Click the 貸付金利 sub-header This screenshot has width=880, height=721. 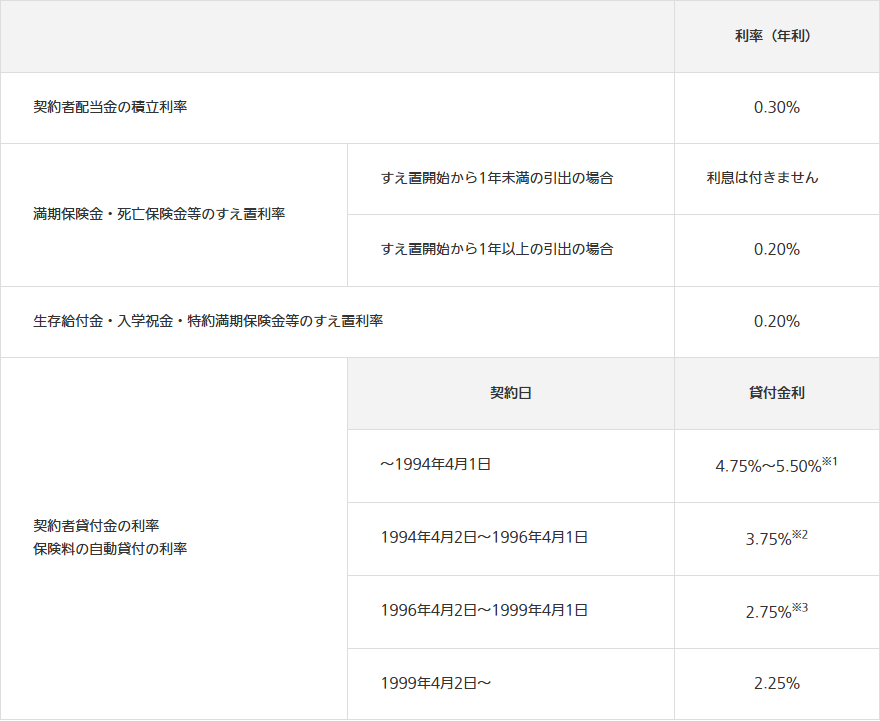coord(777,393)
